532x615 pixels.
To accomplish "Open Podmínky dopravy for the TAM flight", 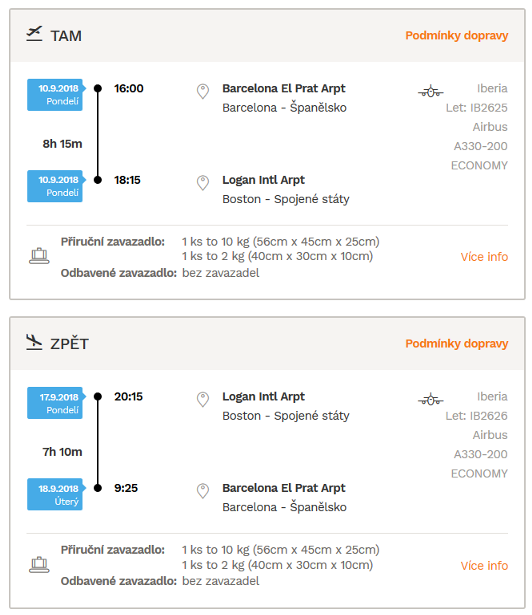I will click(457, 36).
